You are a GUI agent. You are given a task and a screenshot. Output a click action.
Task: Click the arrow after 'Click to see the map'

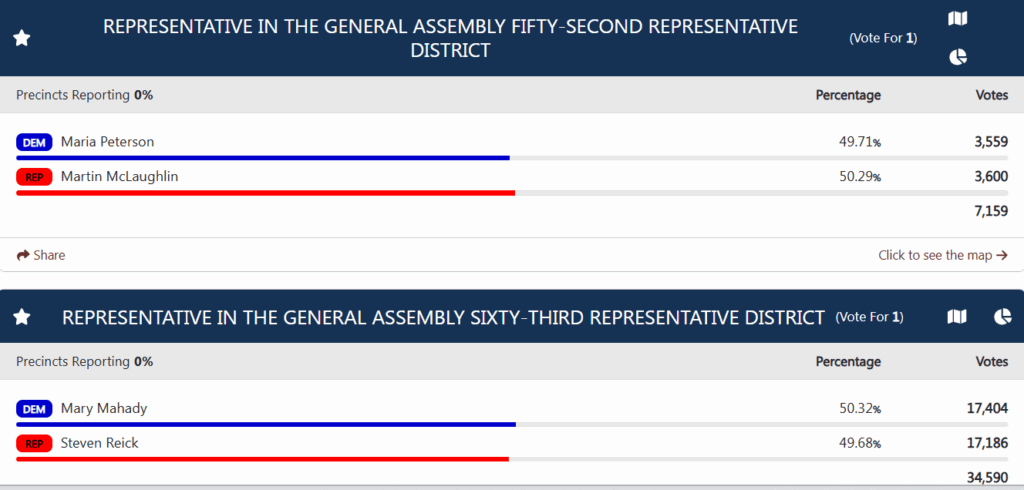[x=1002, y=255]
